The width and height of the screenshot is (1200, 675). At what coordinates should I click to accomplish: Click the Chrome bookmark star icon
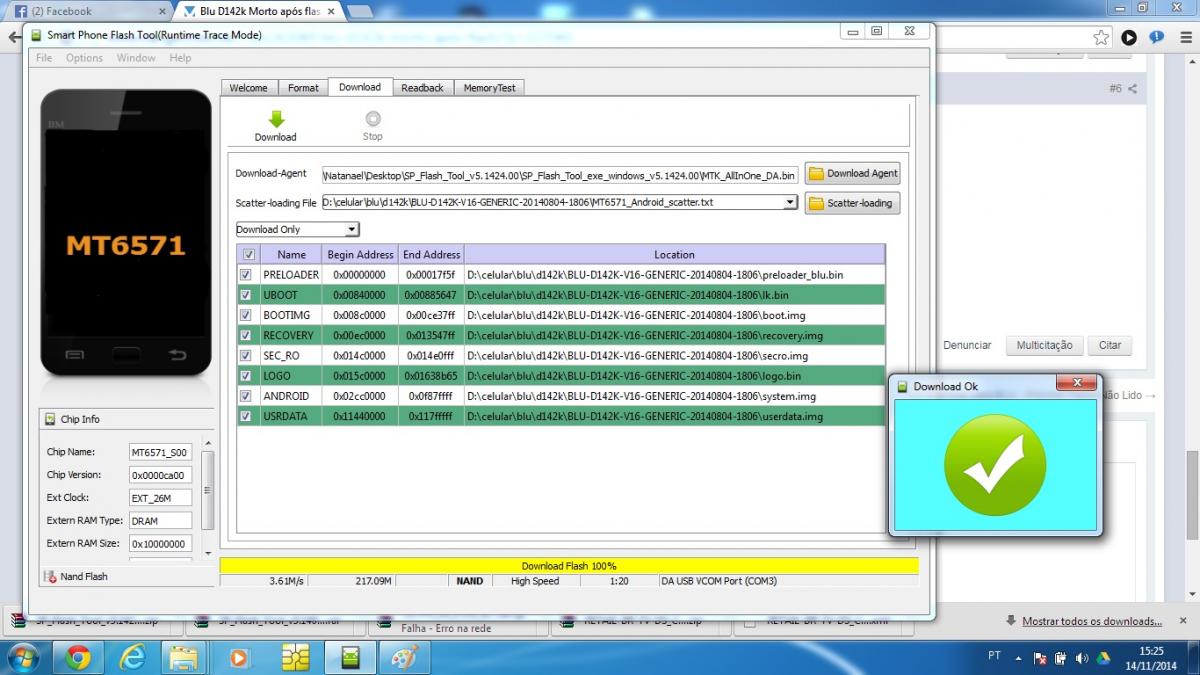(1101, 38)
